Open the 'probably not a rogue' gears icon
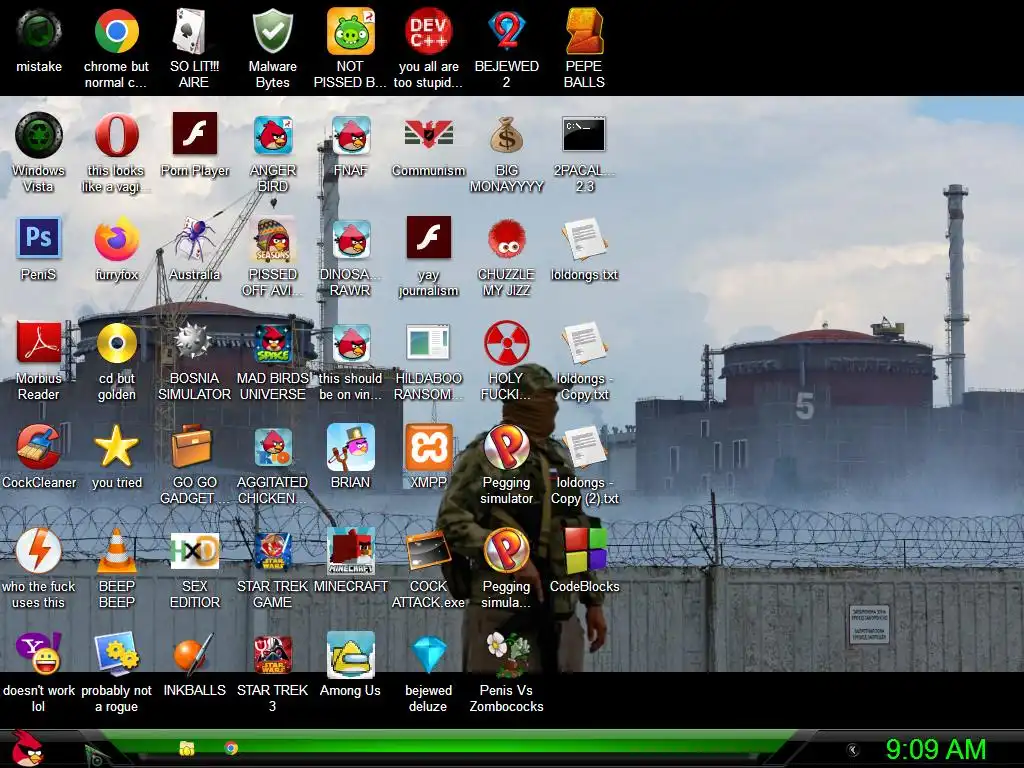The image size is (1024, 768). click(x=116, y=655)
